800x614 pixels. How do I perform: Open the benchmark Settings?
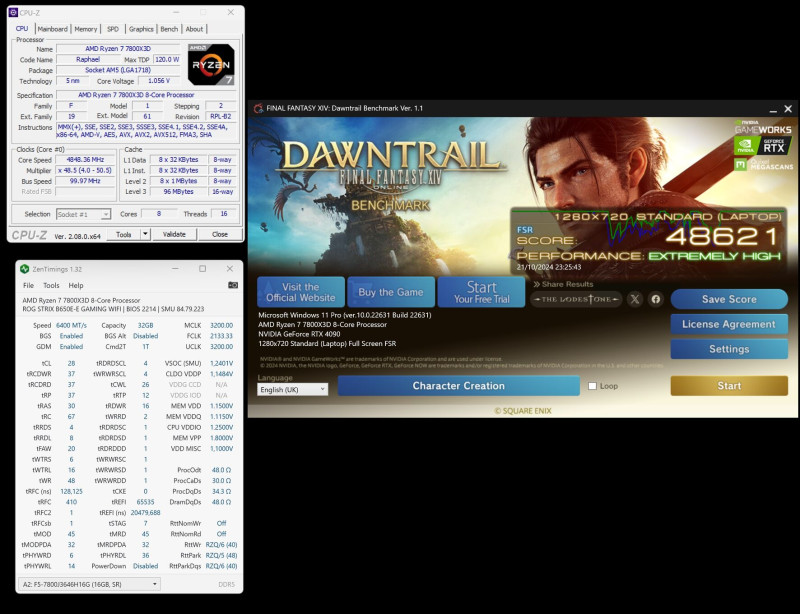[729, 349]
